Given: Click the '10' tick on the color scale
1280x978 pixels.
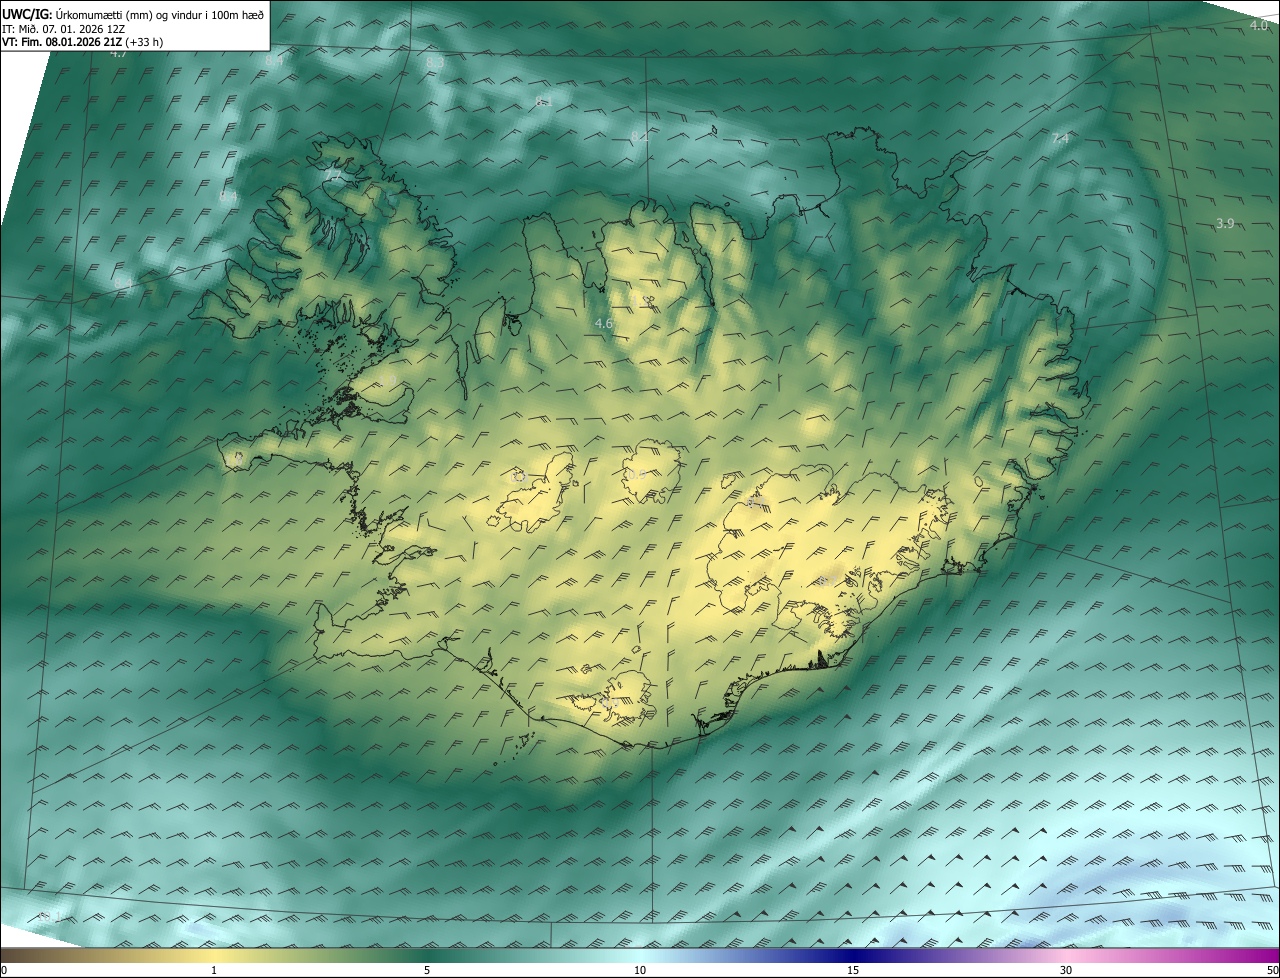Looking at the screenshot, I should coord(640,970).
